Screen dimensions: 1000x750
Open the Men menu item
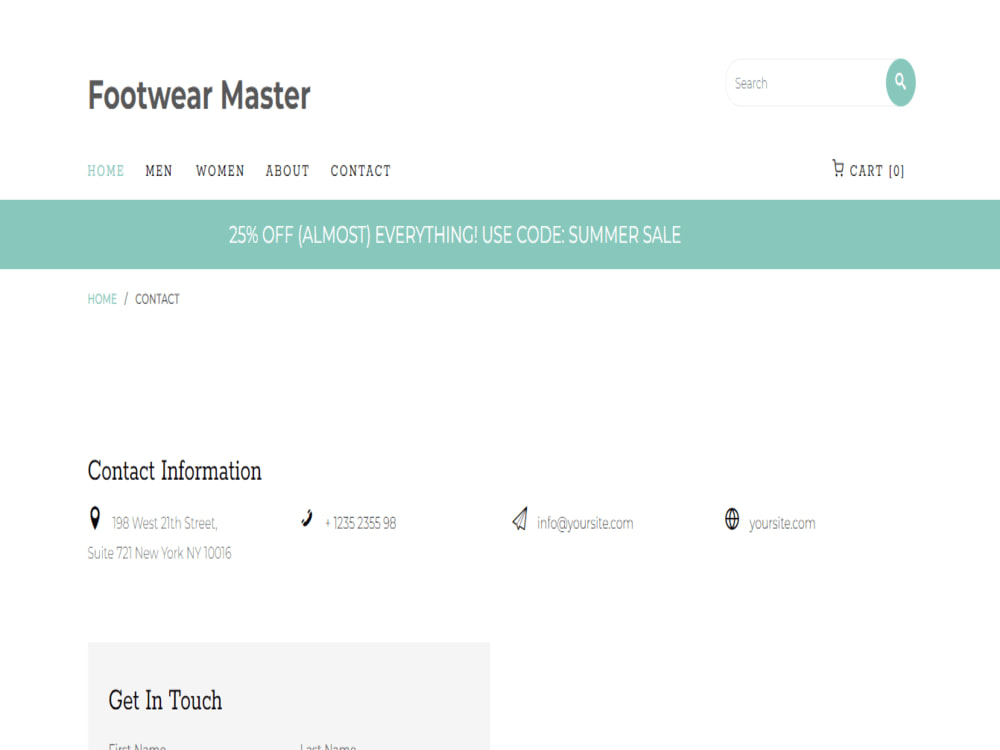click(x=159, y=171)
